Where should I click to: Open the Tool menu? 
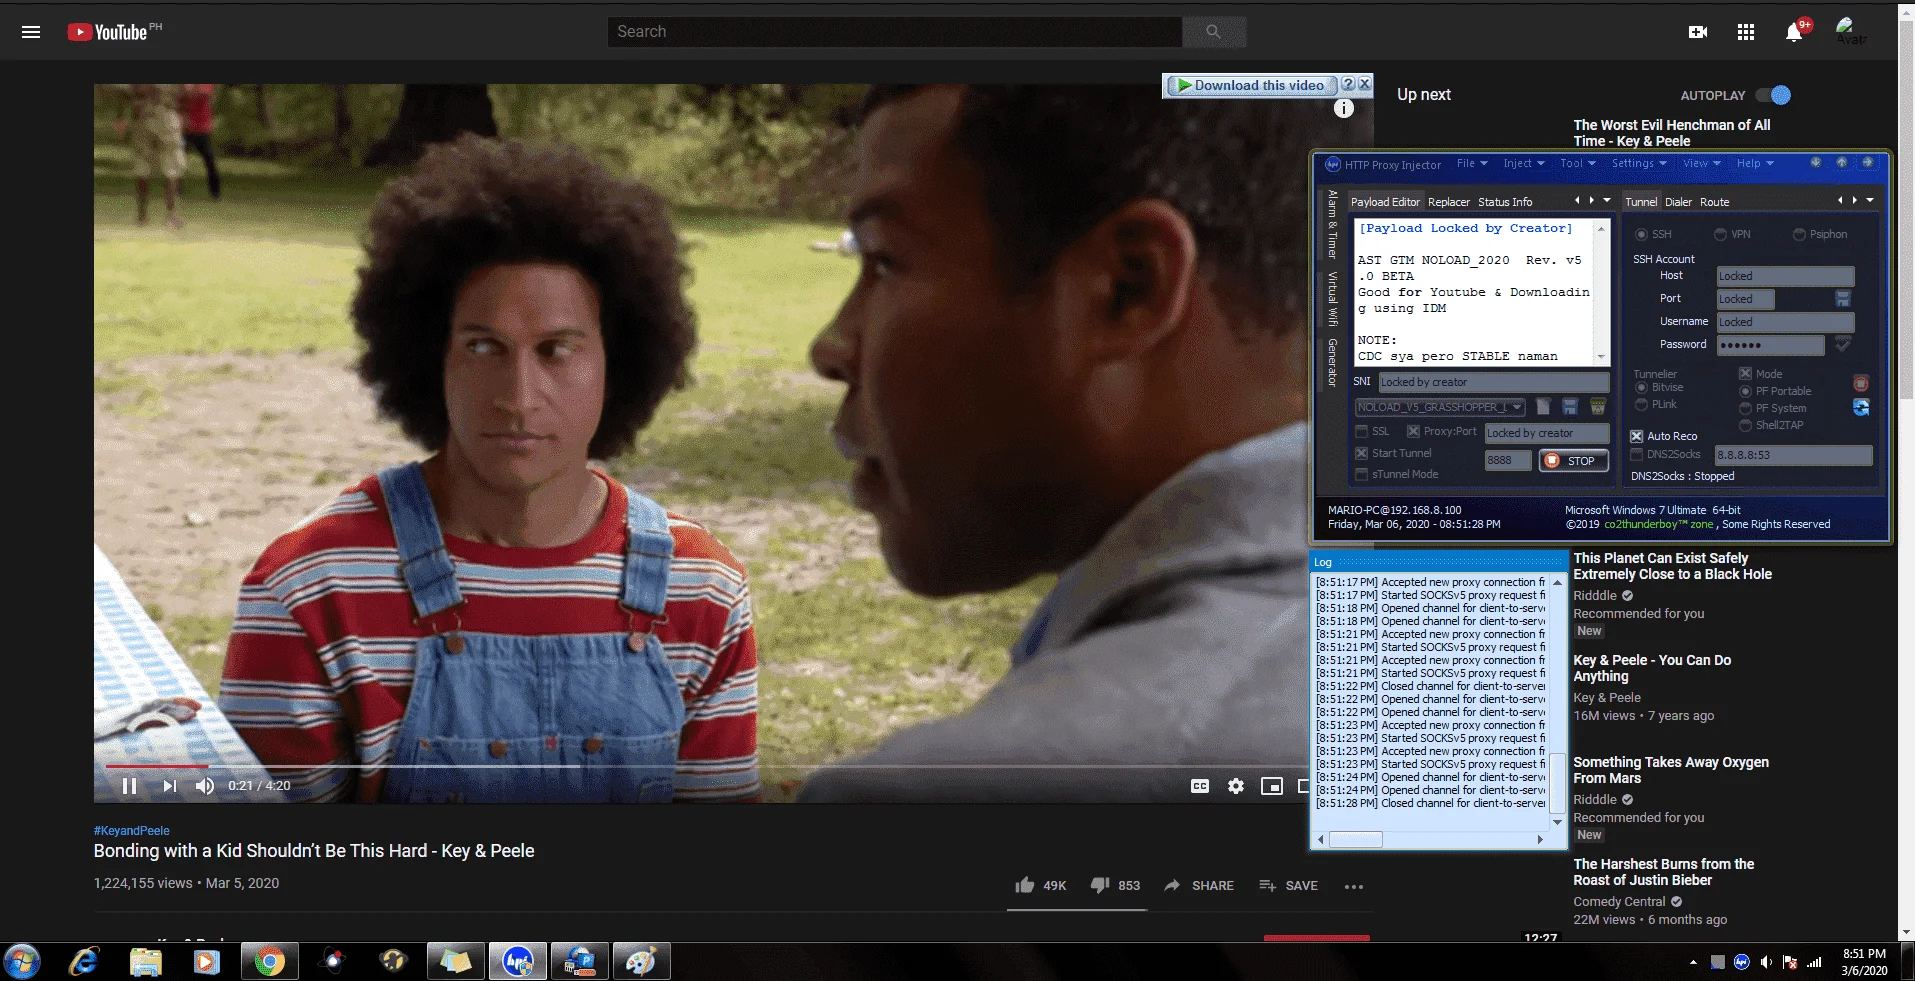pyautogui.click(x=1578, y=163)
